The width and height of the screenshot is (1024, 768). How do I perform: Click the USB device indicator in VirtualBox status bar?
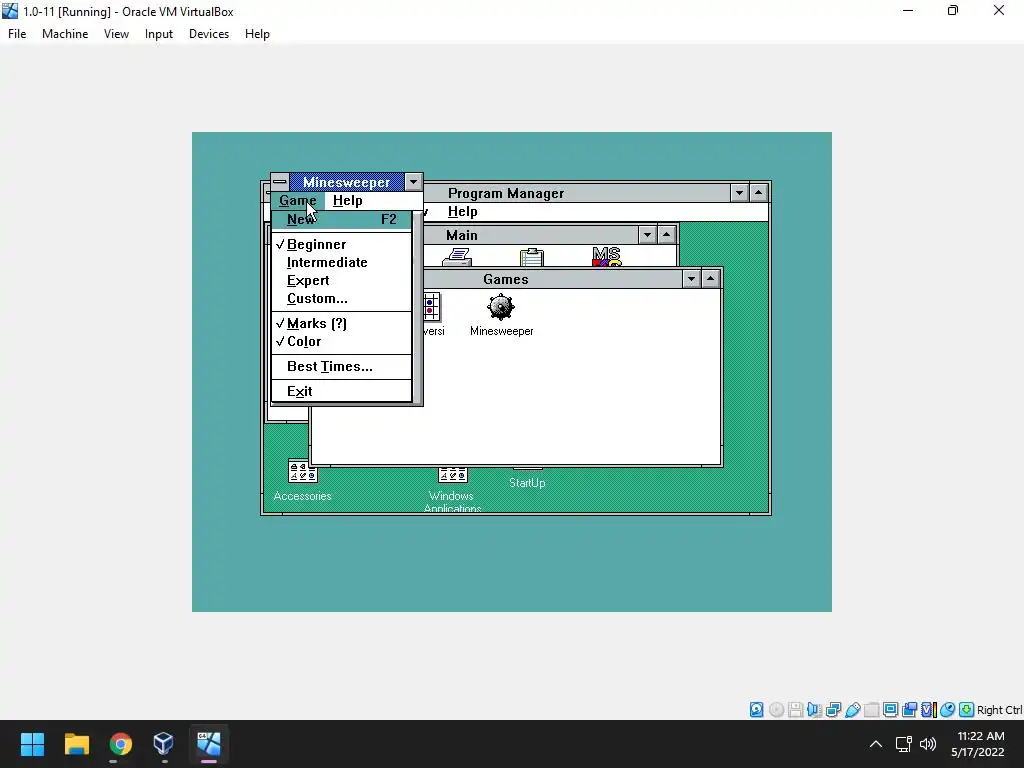(852, 710)
